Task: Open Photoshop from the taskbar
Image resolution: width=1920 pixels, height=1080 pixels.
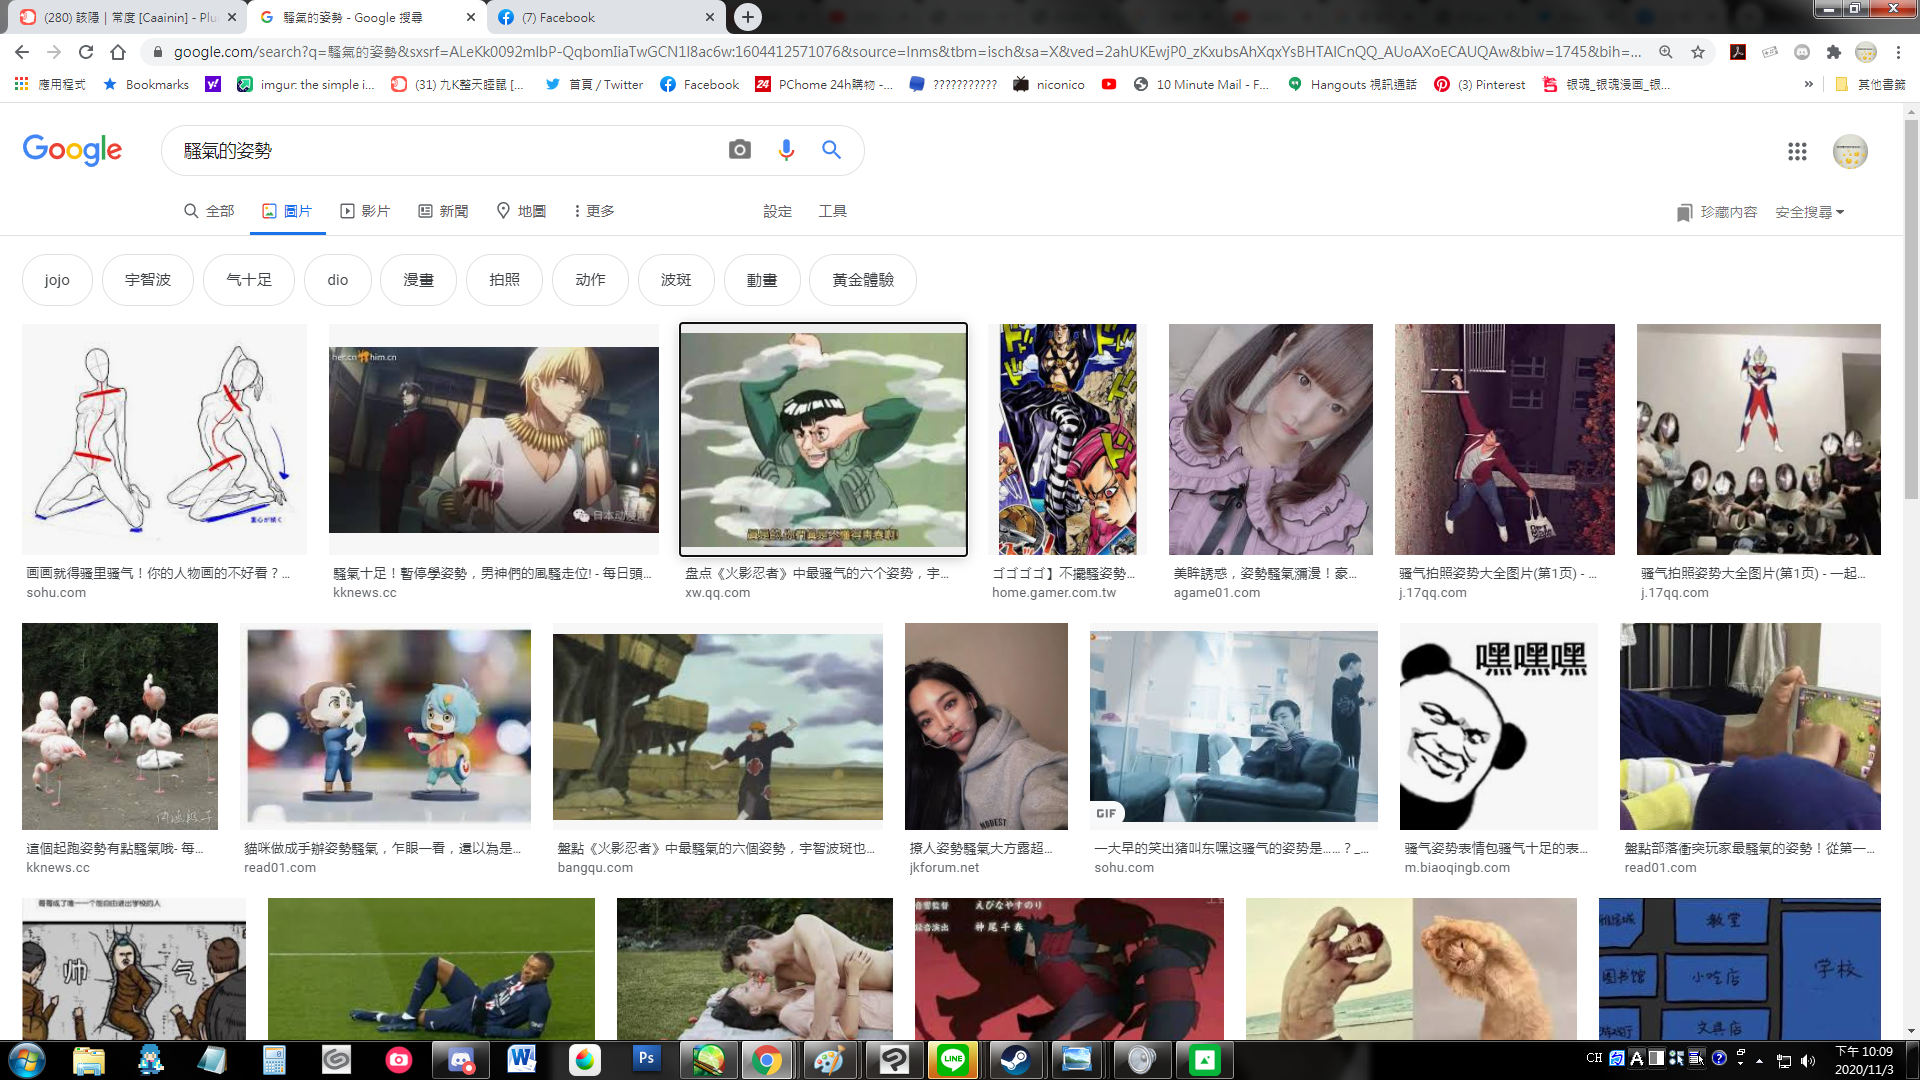Action: [646, 1060]
